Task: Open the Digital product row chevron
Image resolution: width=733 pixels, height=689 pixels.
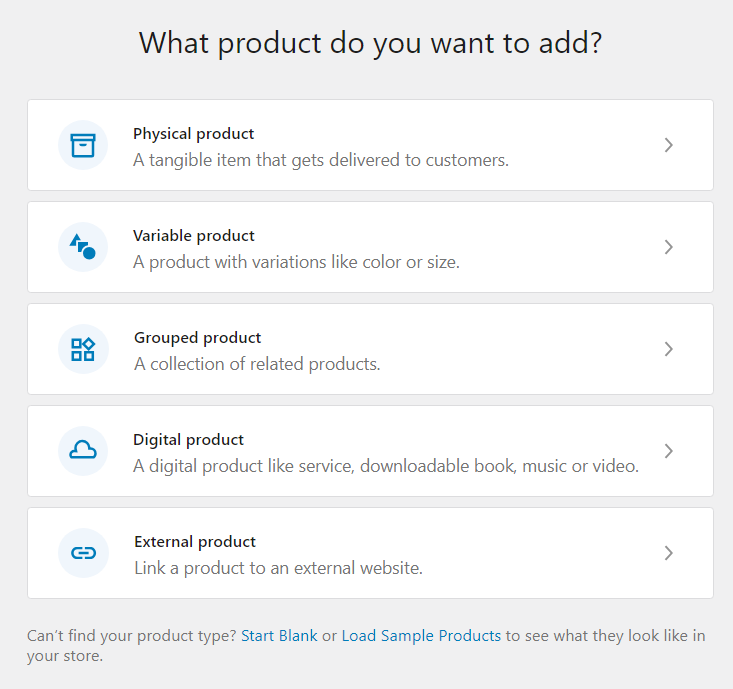Action: pos(669,451)
